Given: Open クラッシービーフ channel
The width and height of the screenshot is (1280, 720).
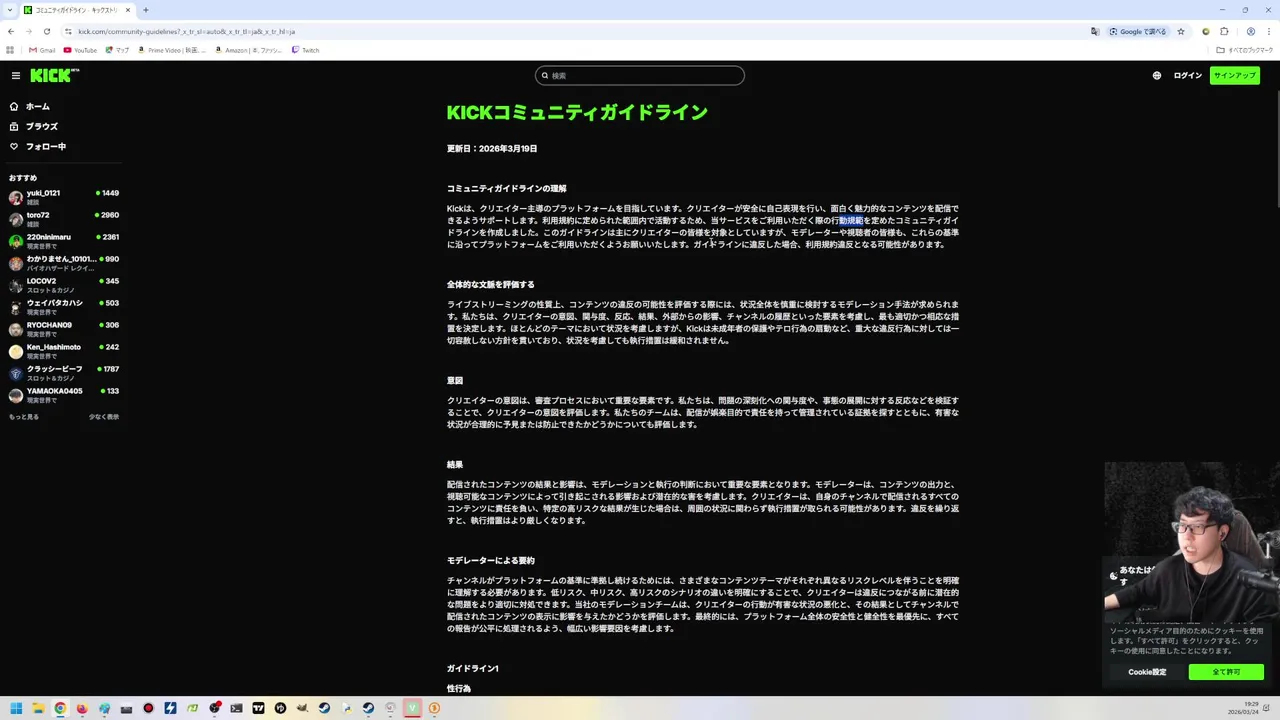Looking at the screenshot, I should pyautogui.click(x=63, y=373).
